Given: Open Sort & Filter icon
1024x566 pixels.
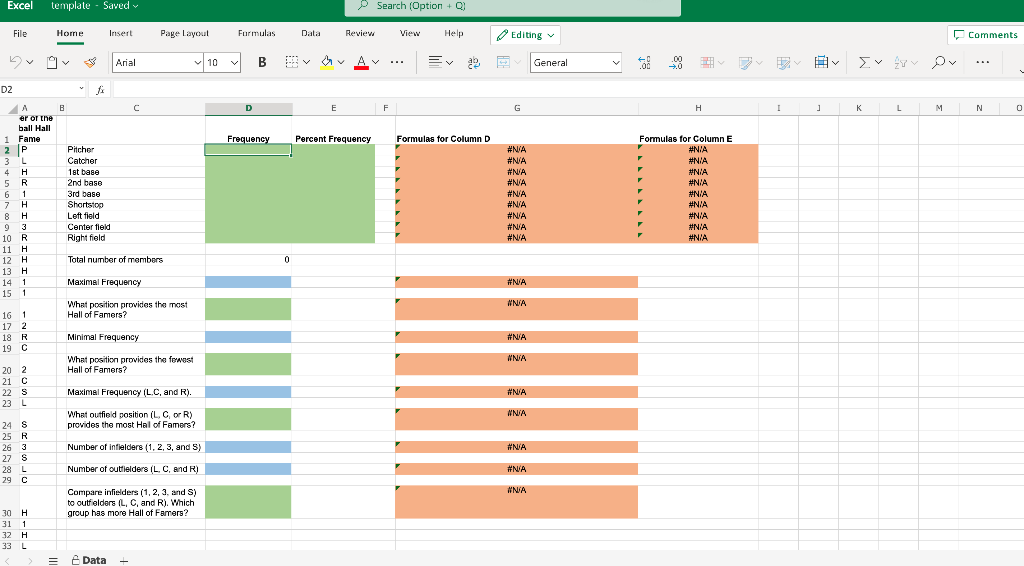Looking at the screenshot, I should click(x=901, y=62).
